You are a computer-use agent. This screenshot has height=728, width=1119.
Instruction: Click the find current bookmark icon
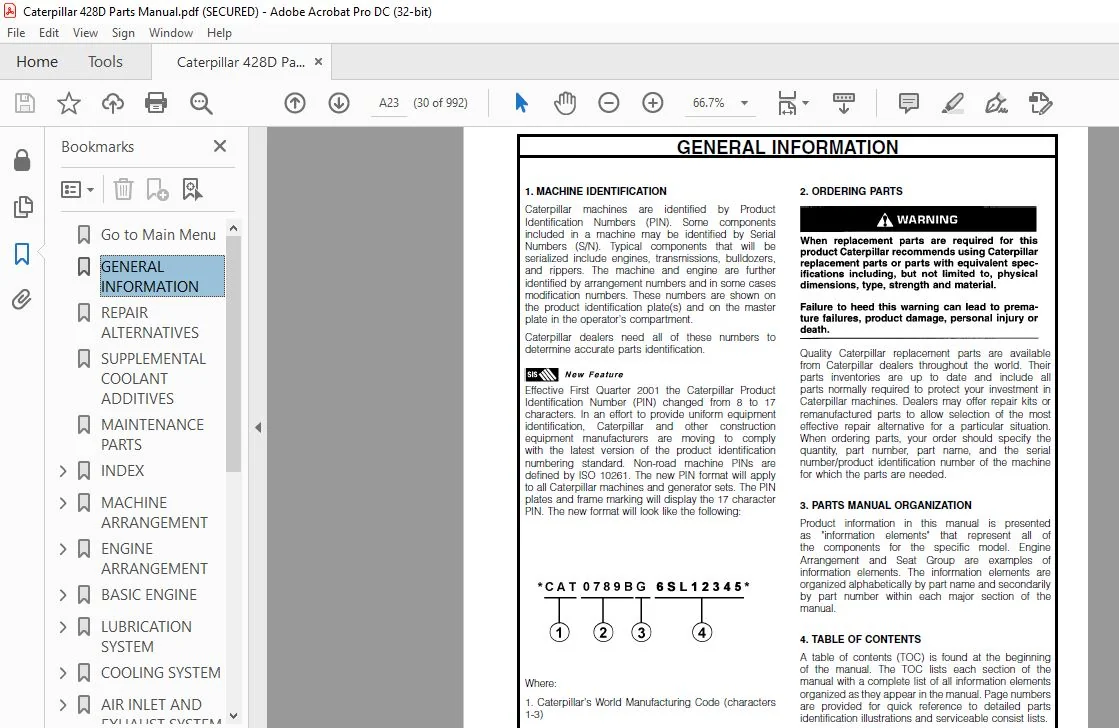pyautogui.click(x=192, y=189)
